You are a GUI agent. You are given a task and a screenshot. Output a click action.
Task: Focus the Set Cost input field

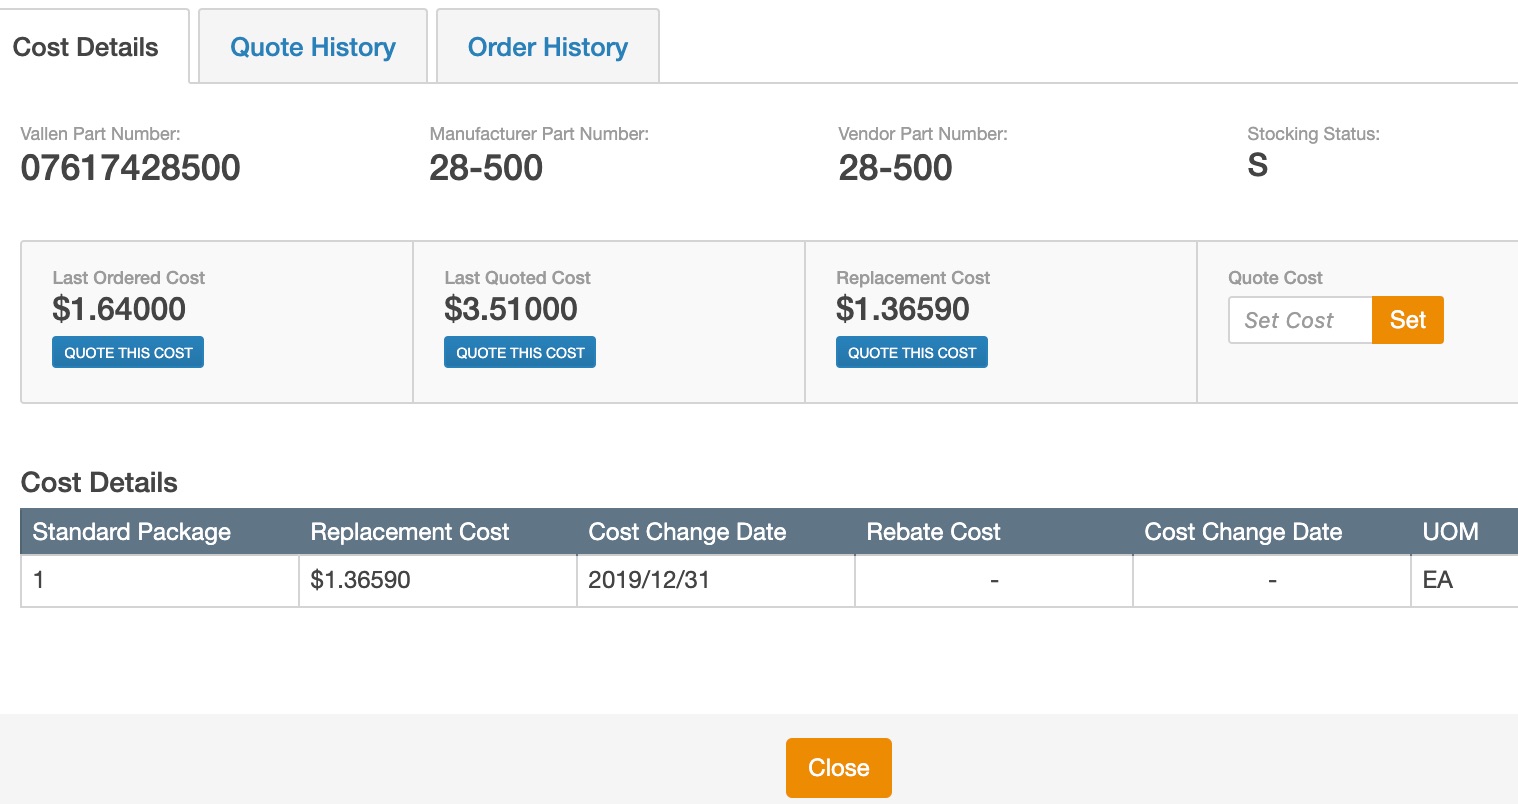[1299, 320]
